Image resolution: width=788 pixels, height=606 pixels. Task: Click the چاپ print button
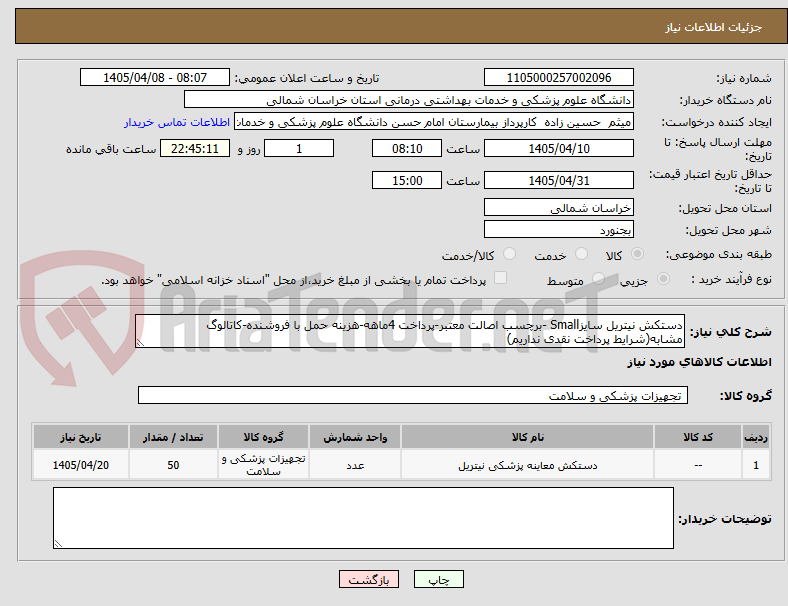coord(439,579)
